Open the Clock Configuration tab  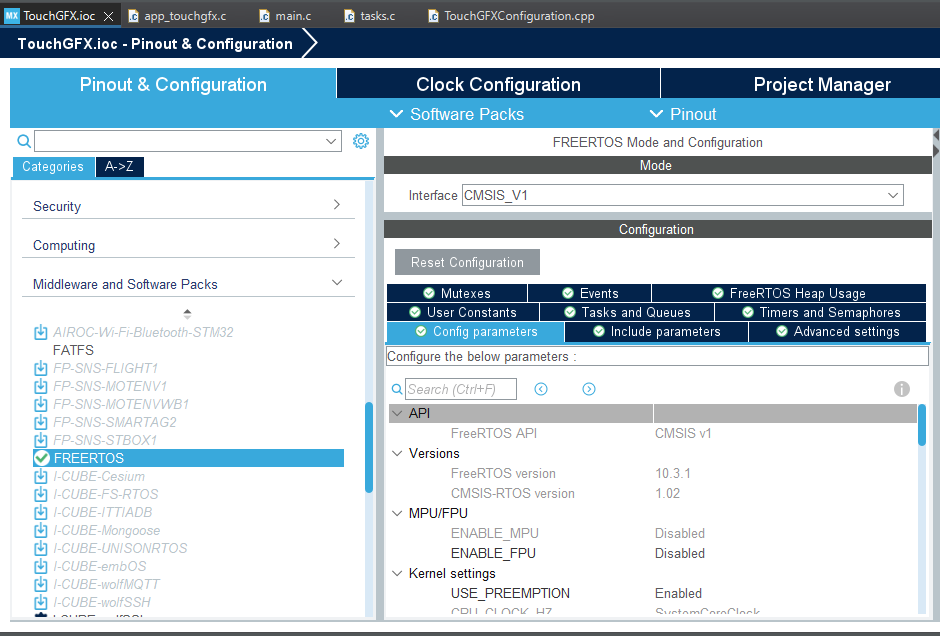pyautogui.click(x=498, y=84)
